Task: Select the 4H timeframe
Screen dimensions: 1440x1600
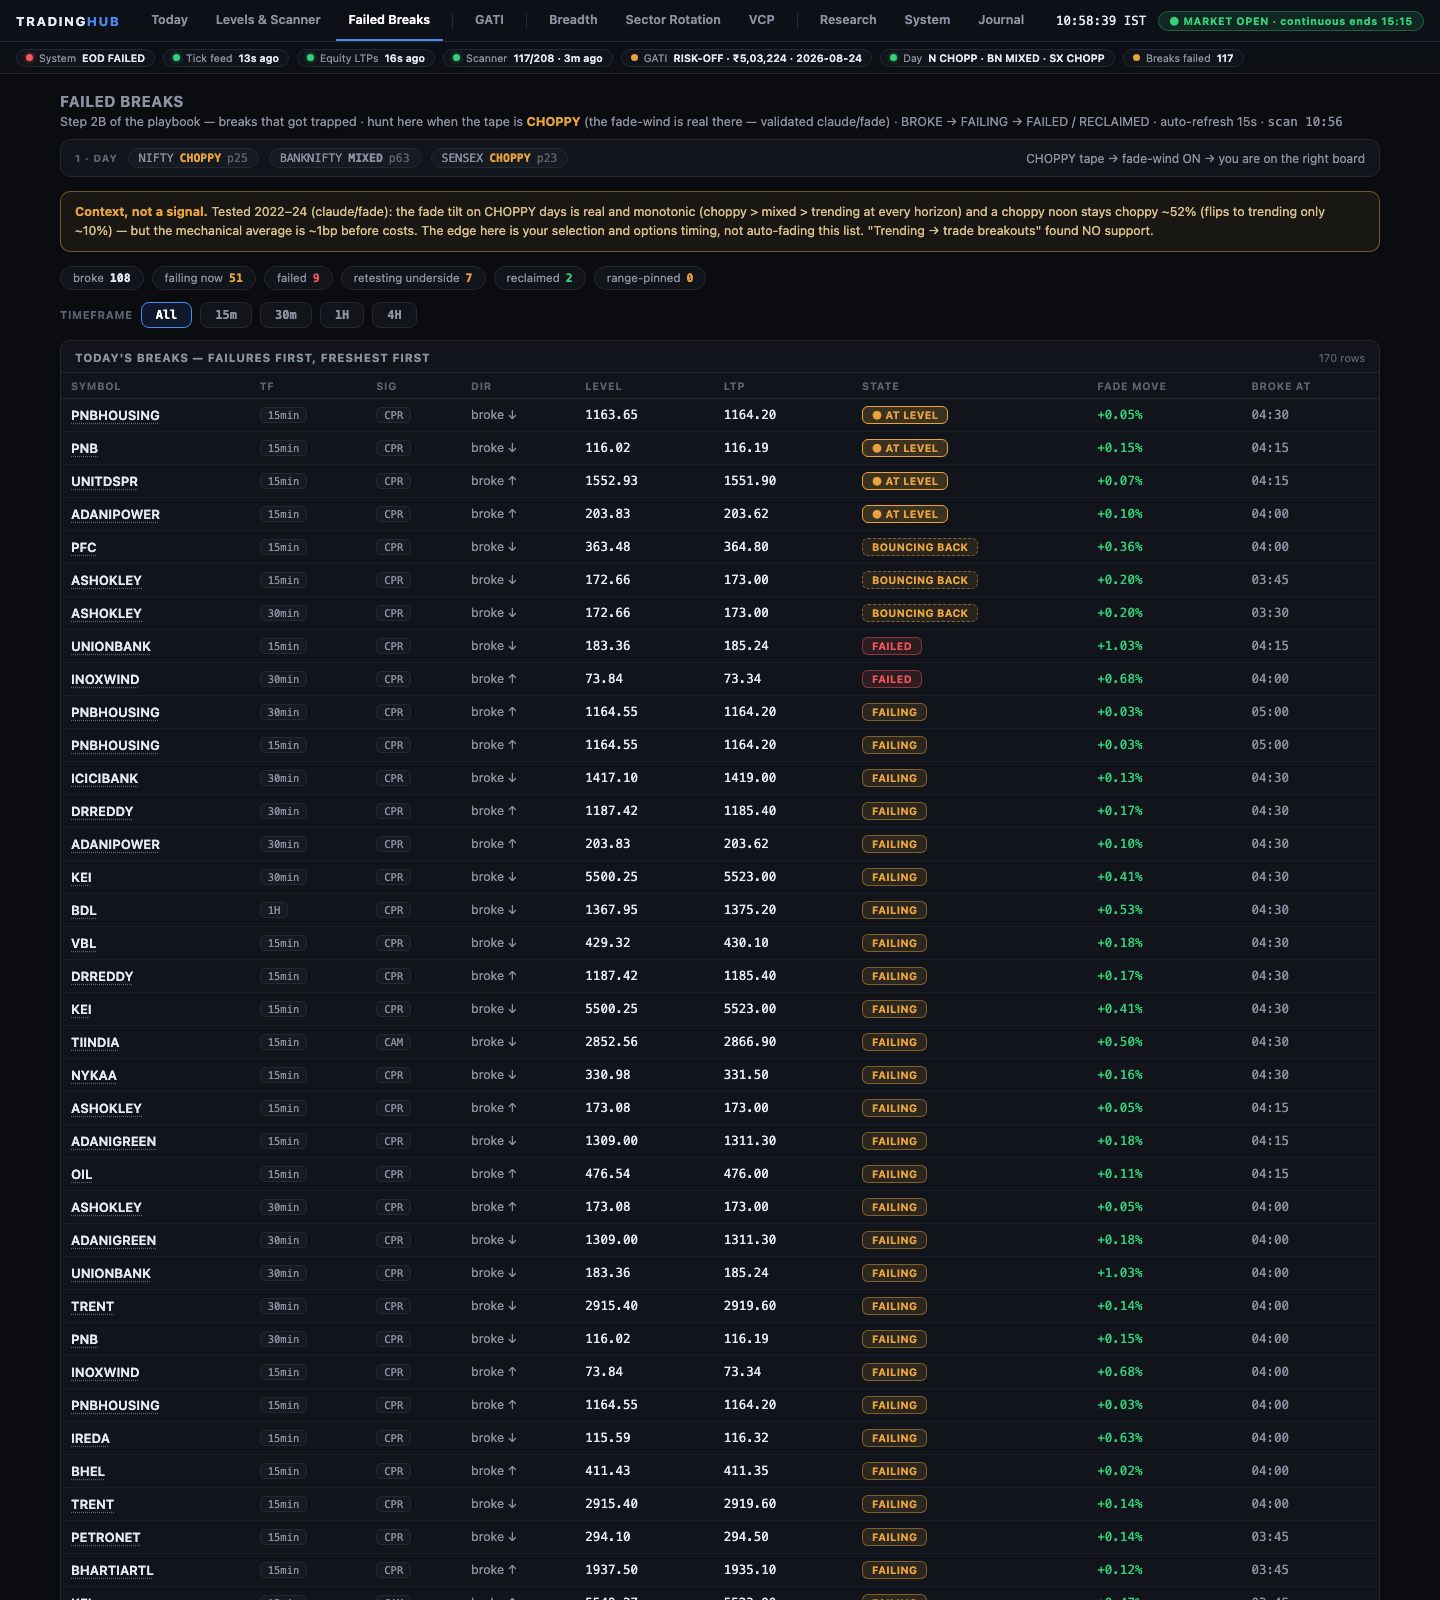Action: pyautogui.click(x=395, y=315)
